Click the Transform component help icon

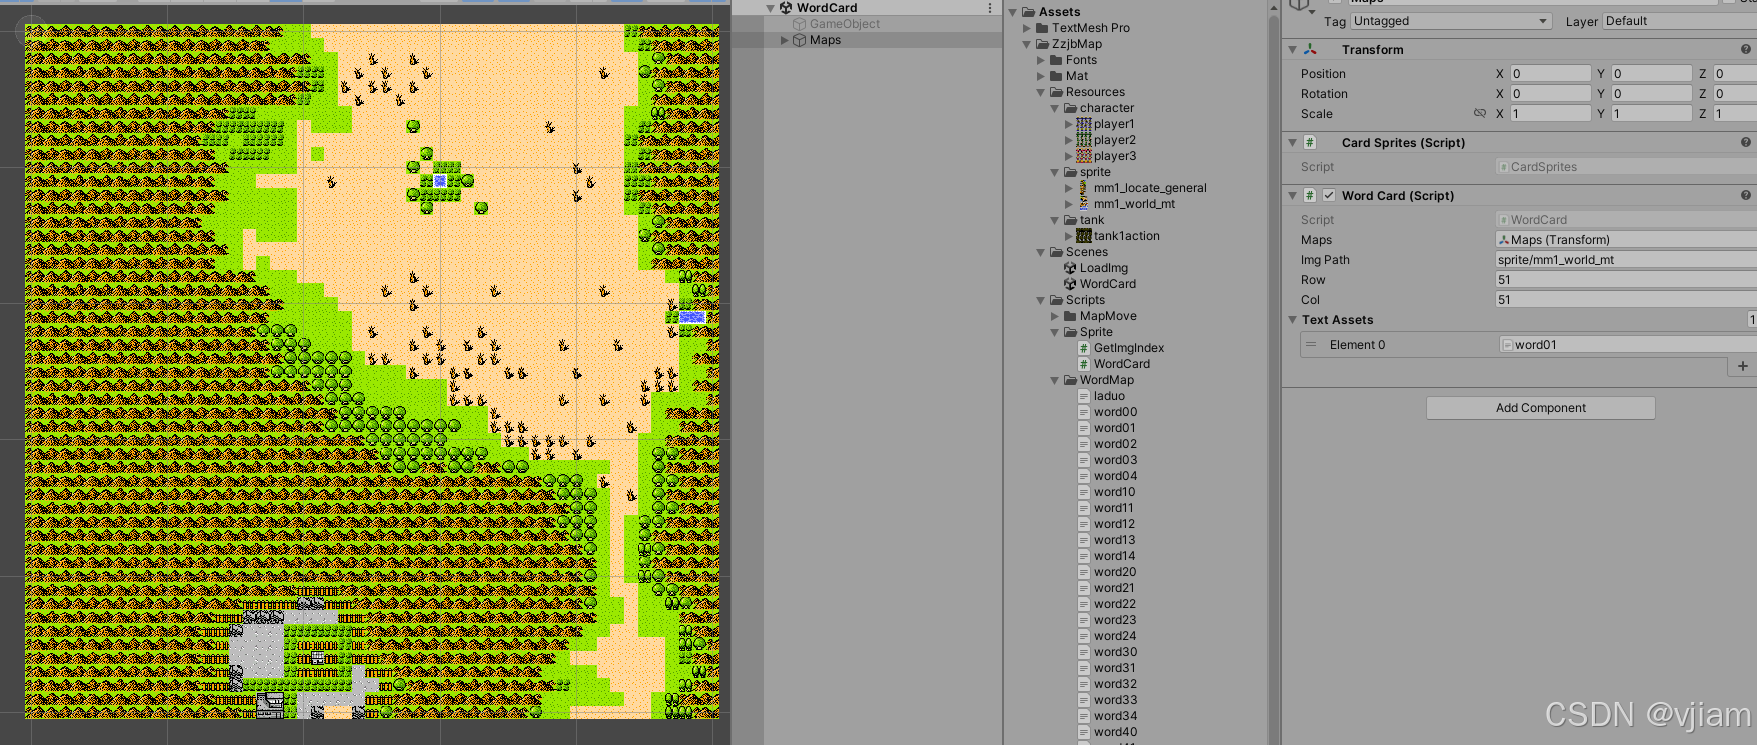[1746, 49]
